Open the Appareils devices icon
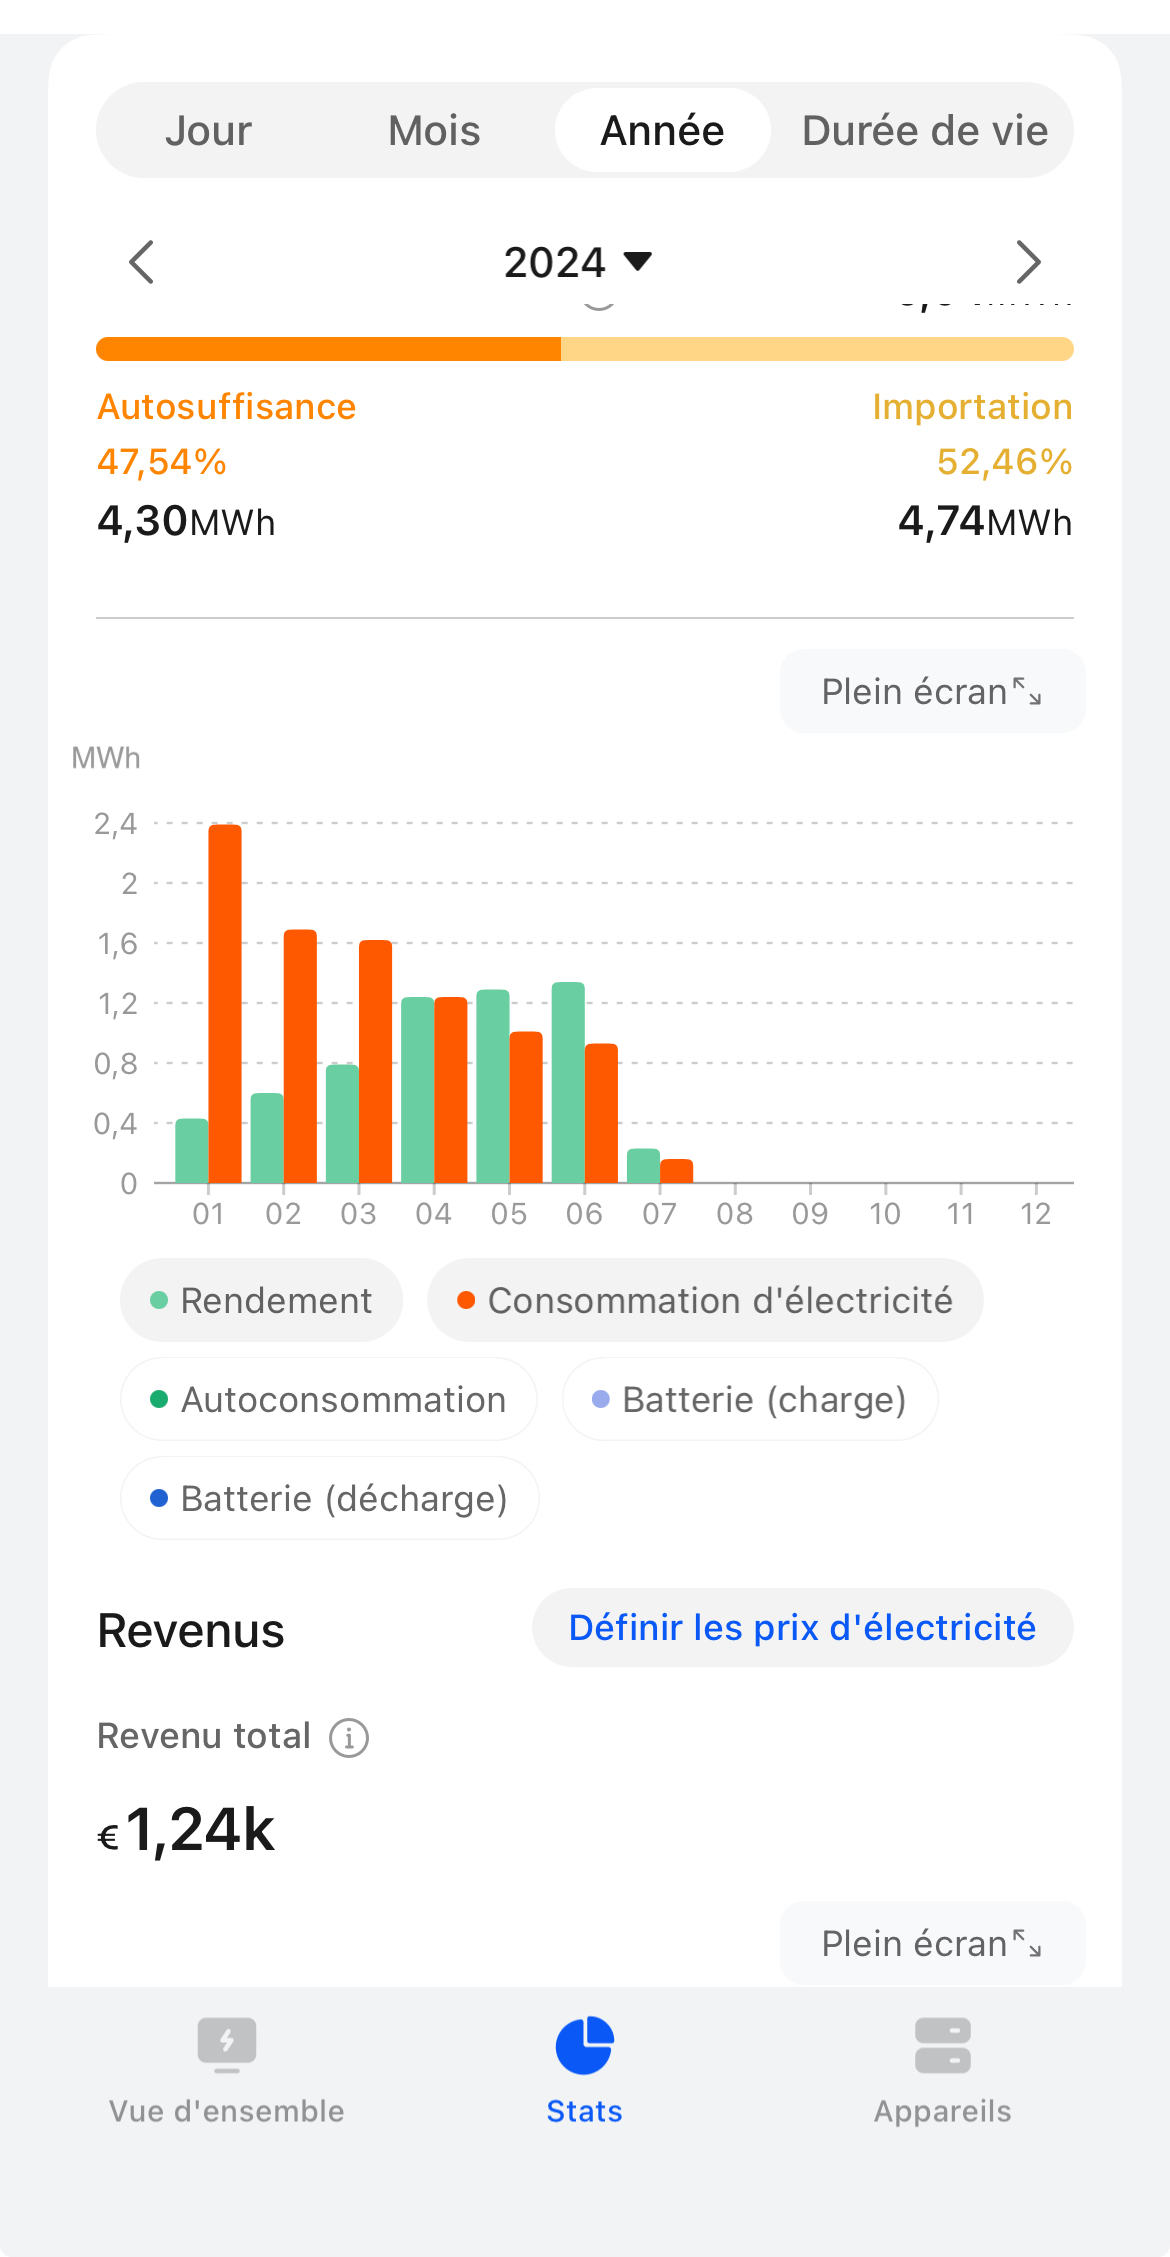 (x=942, y=2046)
